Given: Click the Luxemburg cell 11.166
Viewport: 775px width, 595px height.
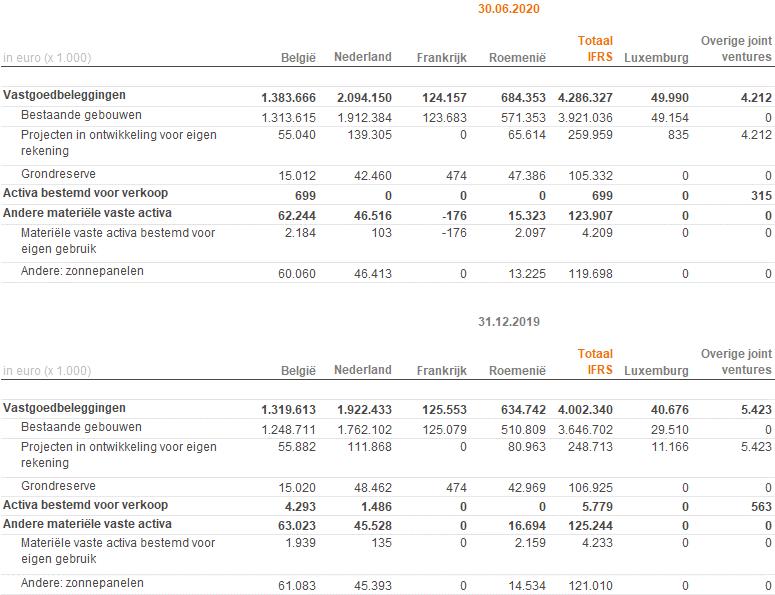Looking at the screenshot, I should tap(670, 447).
